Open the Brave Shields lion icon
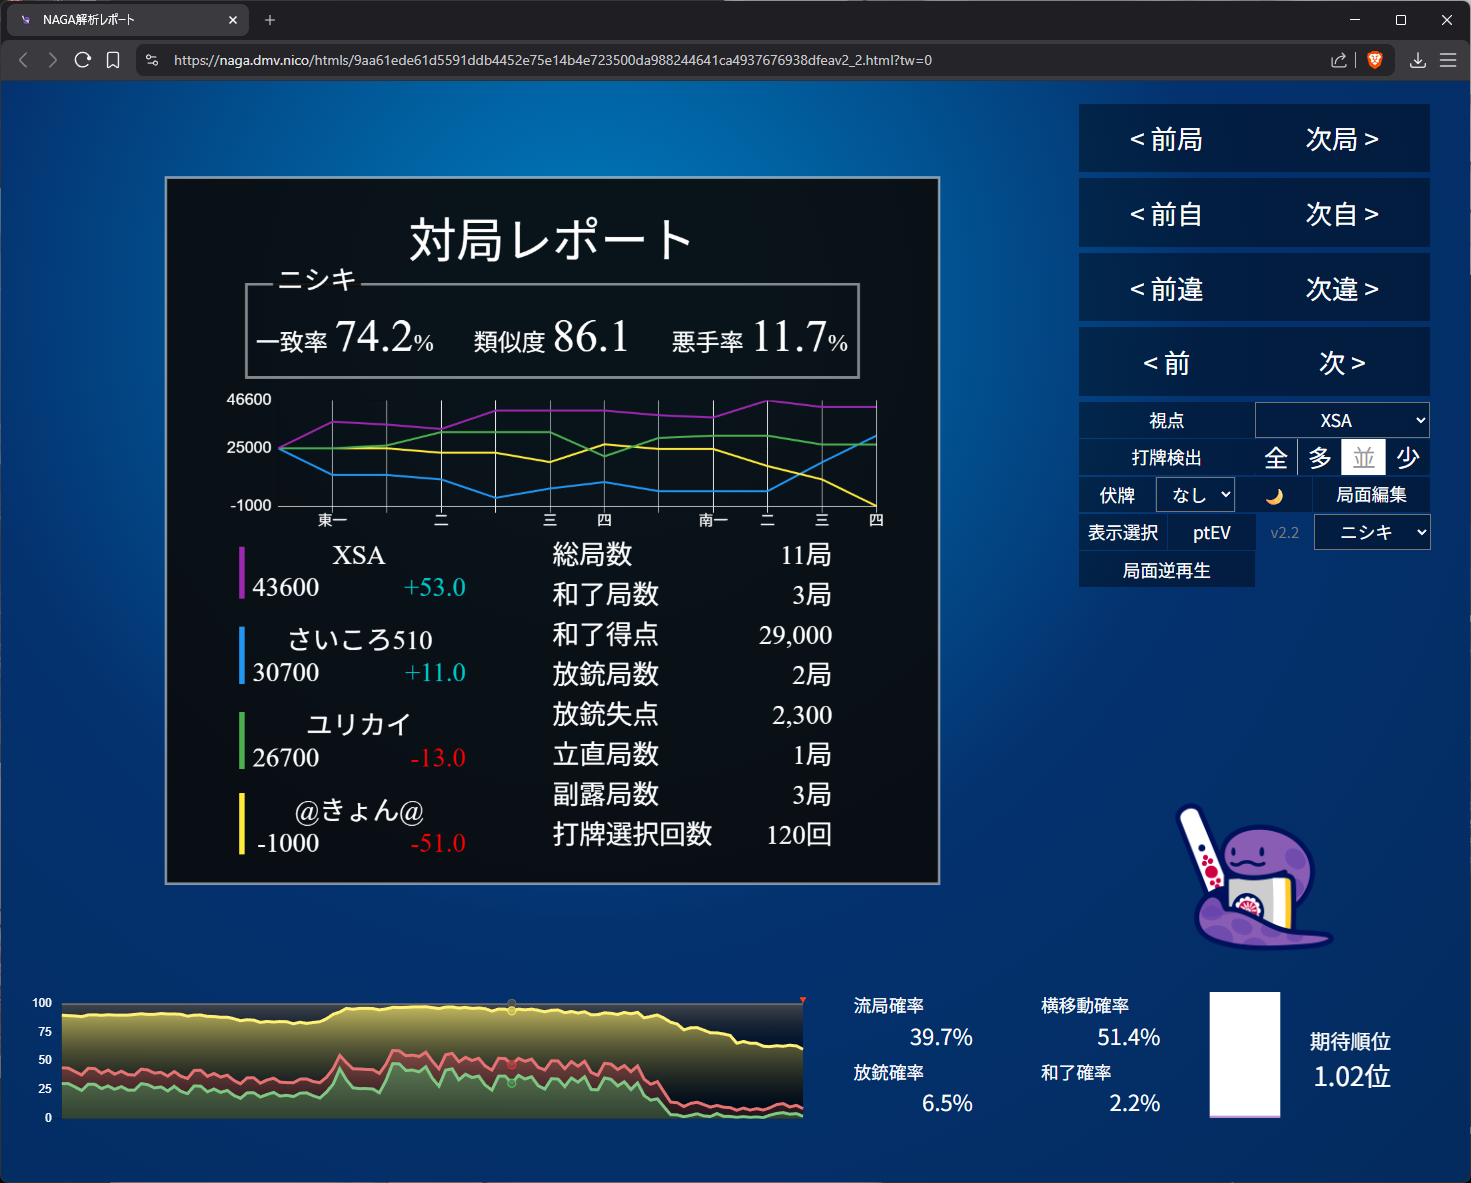The height and width of the screenshot is (1183, 1471). (1375, 60)
